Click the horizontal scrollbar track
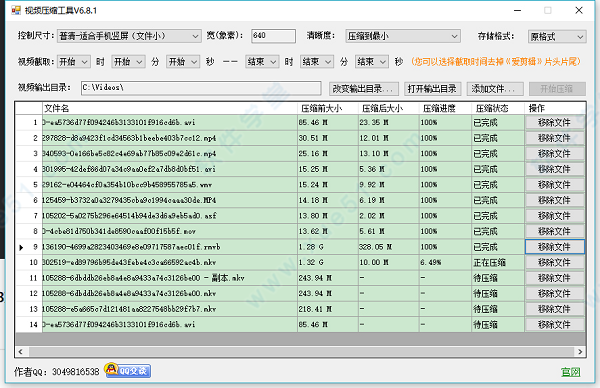This screenshot has height=388, width=600. (x=301, y=351)
